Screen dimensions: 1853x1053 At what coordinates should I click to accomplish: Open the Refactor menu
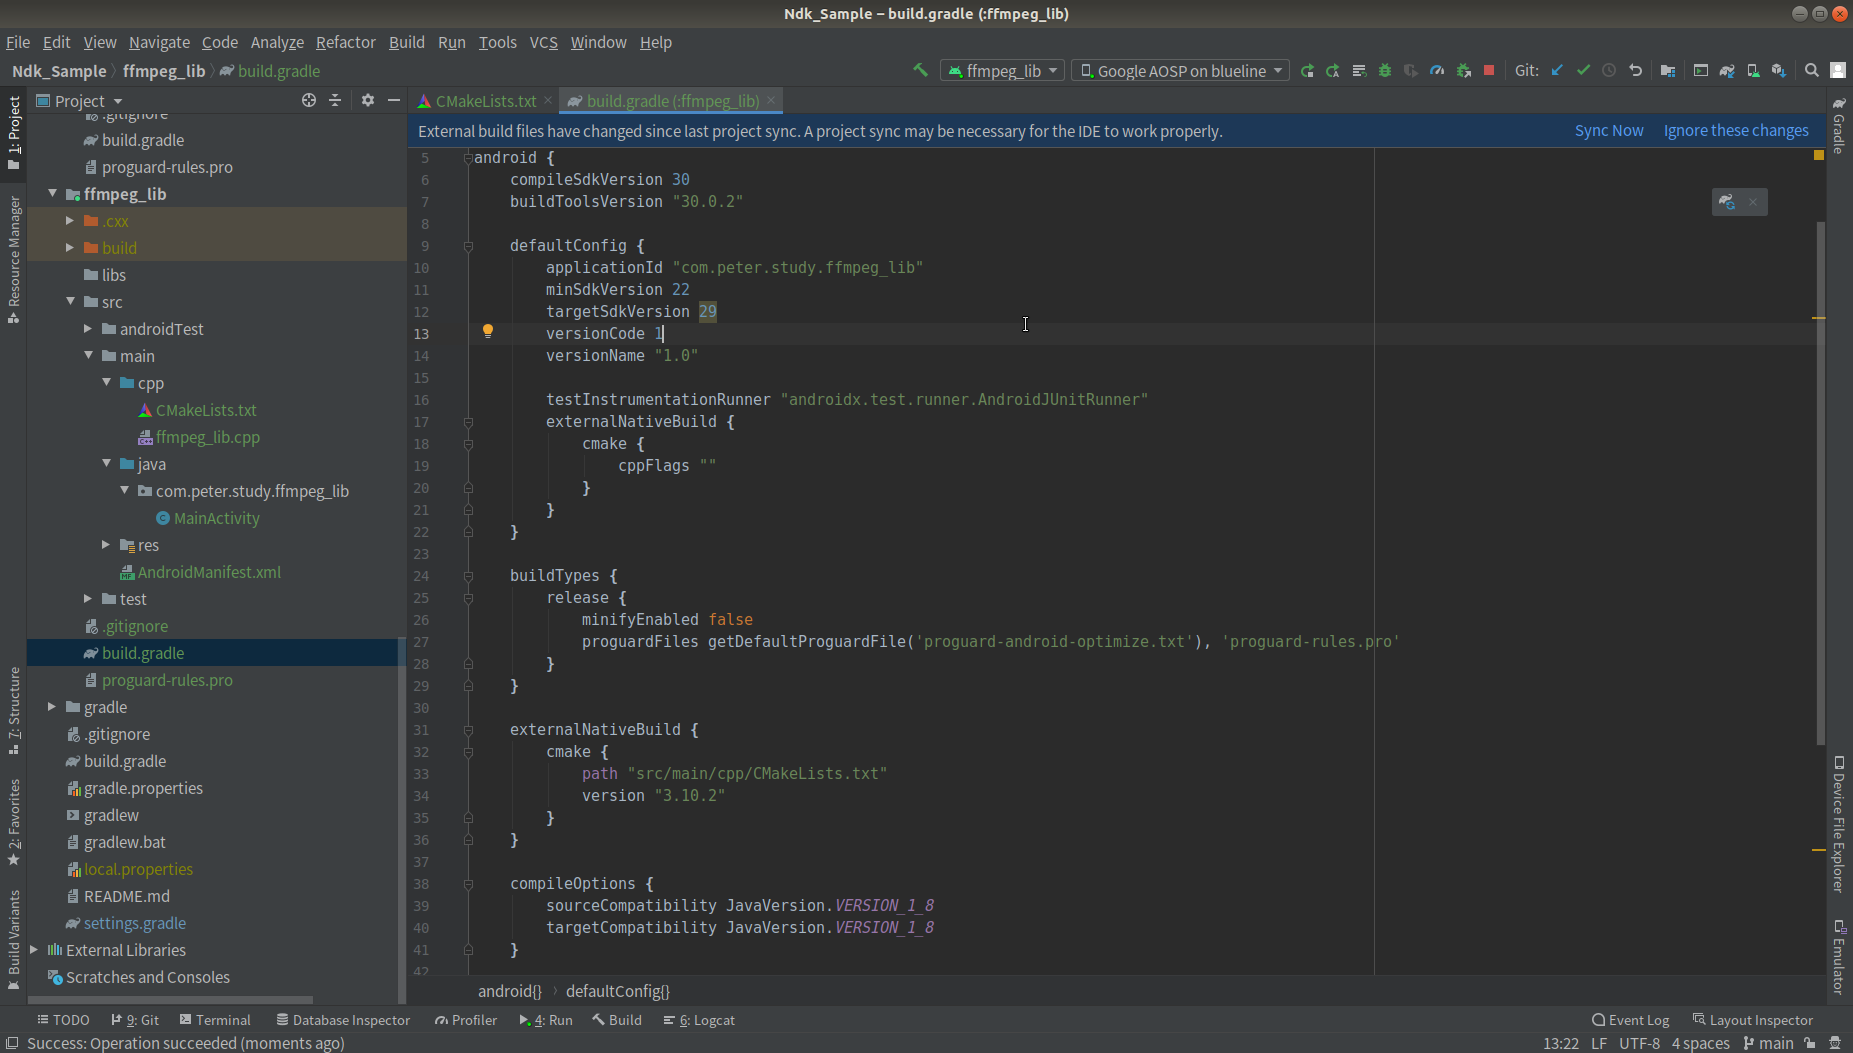pos(346,42)
